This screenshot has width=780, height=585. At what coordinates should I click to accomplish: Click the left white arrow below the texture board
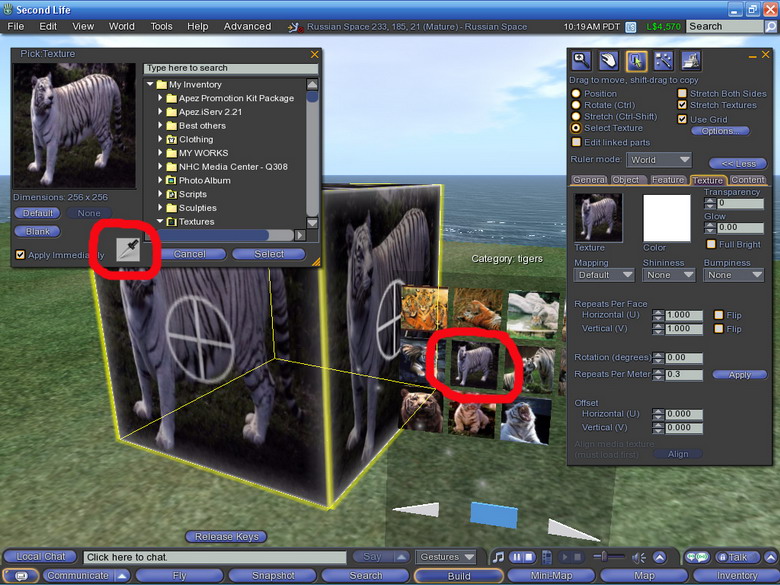coord(417,509)
